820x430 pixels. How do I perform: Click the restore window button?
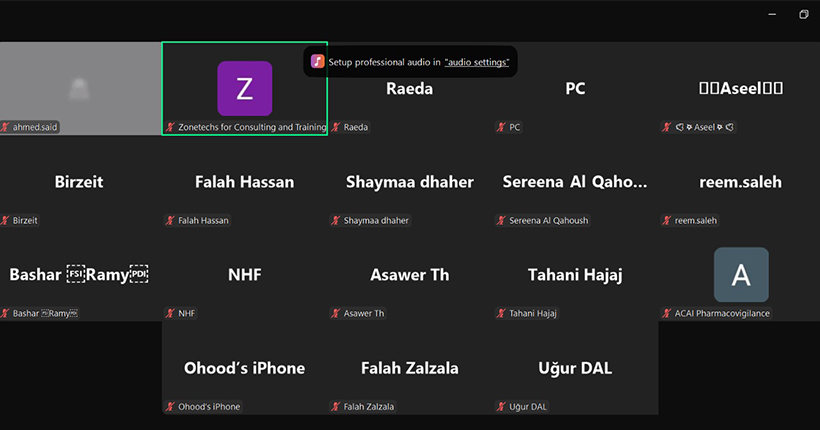click(x=803, y=14)
